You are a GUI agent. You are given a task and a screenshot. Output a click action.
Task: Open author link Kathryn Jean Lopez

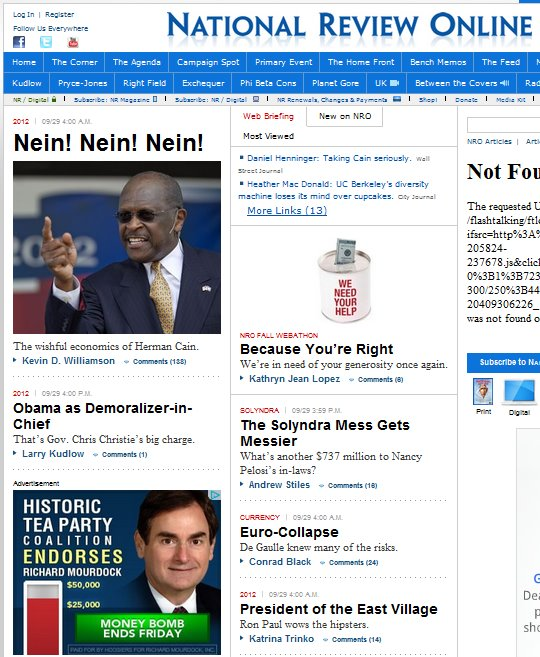tap(295, 378)
